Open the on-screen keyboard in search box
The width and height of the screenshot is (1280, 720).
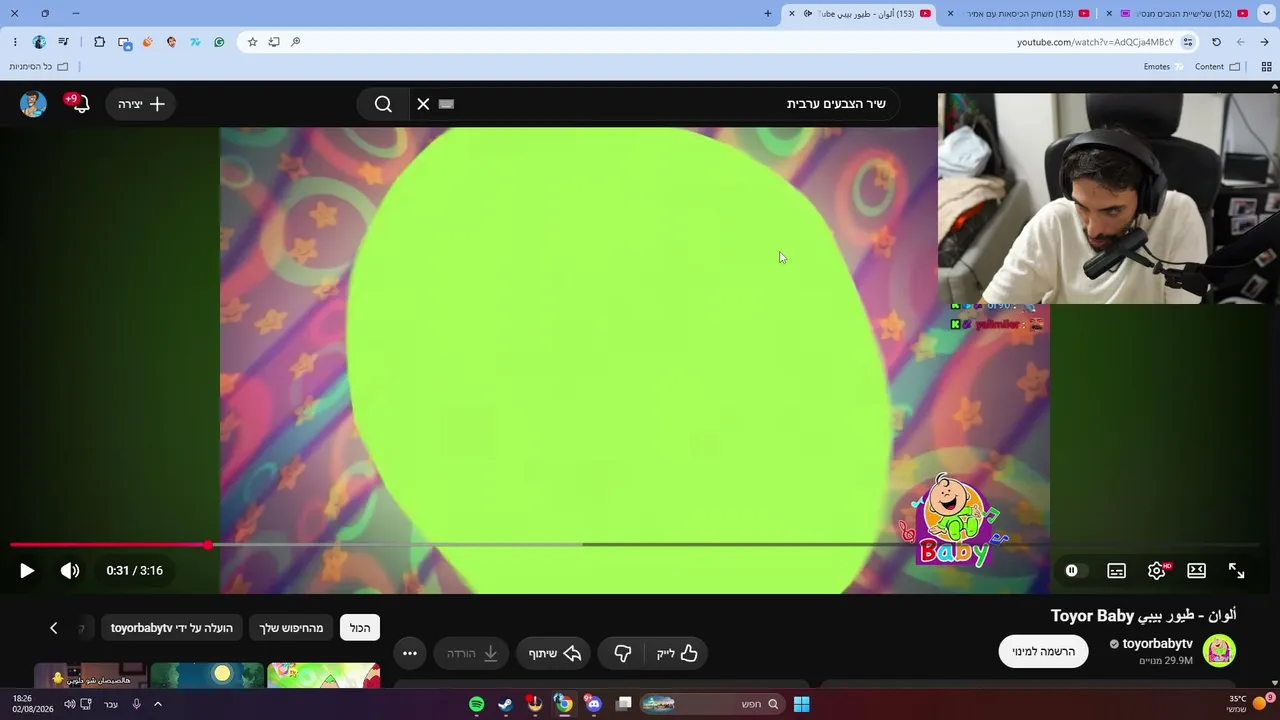(x=446, y=104)
